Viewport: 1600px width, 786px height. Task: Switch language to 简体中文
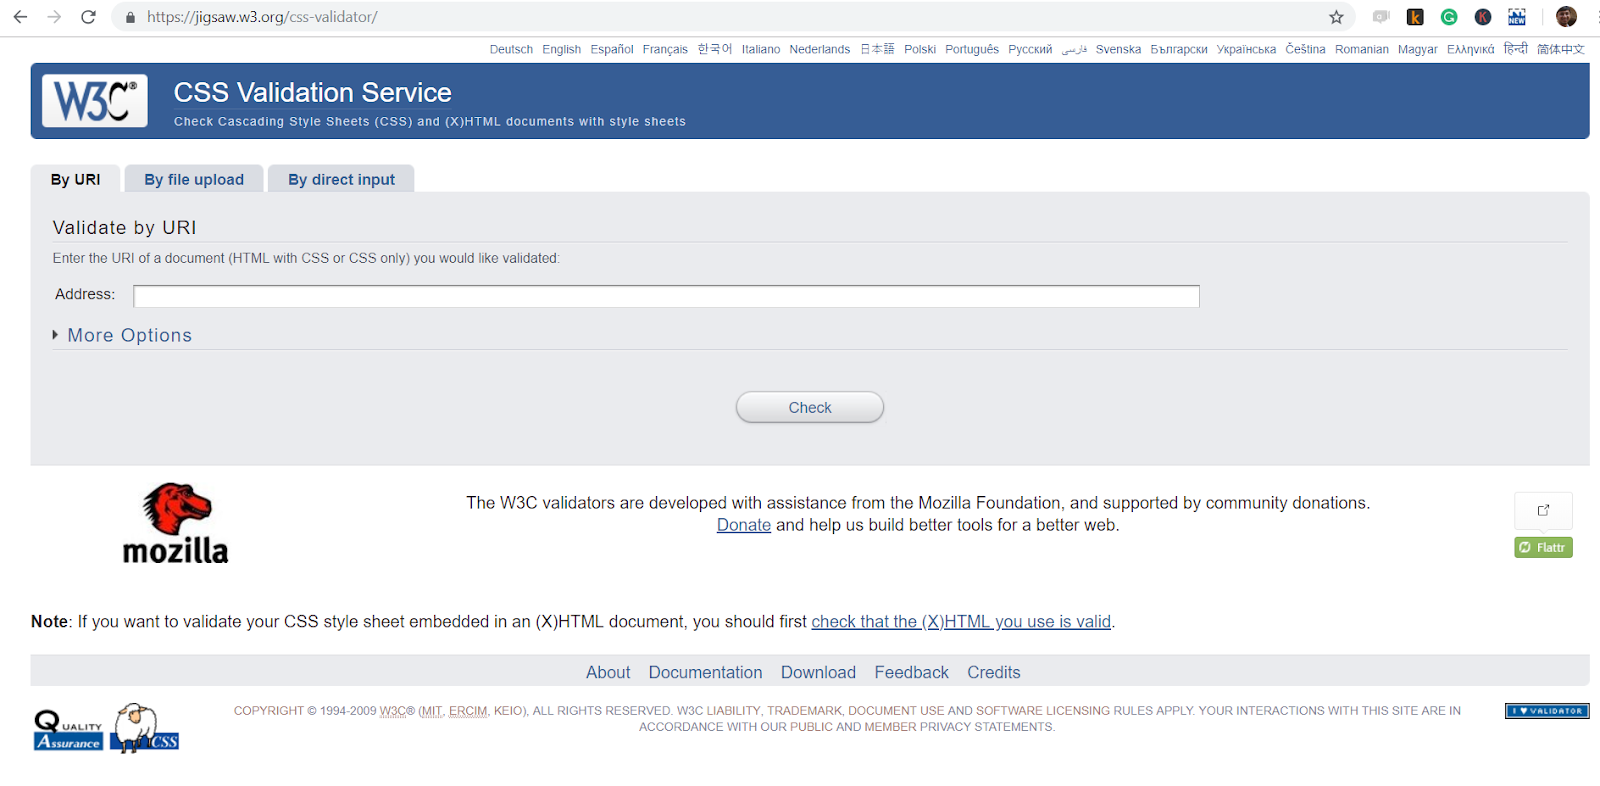pos(1561,49)
